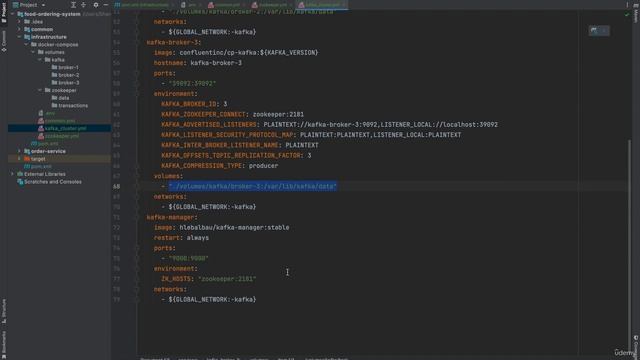The image size is (640, 360).
Task: Click image hlebalbau/kafka-manager:stable value
Action: pyautogui.click(x=234, y=227)
